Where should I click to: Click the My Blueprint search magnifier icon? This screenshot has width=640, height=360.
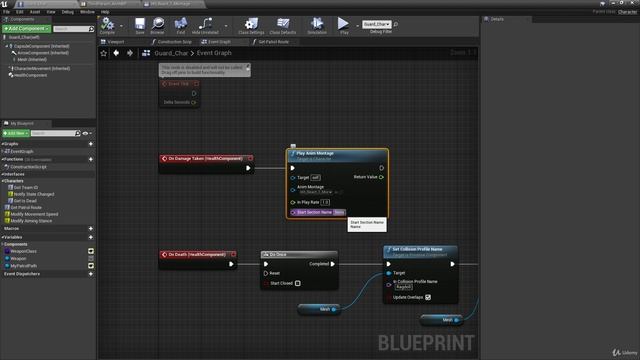78,133
